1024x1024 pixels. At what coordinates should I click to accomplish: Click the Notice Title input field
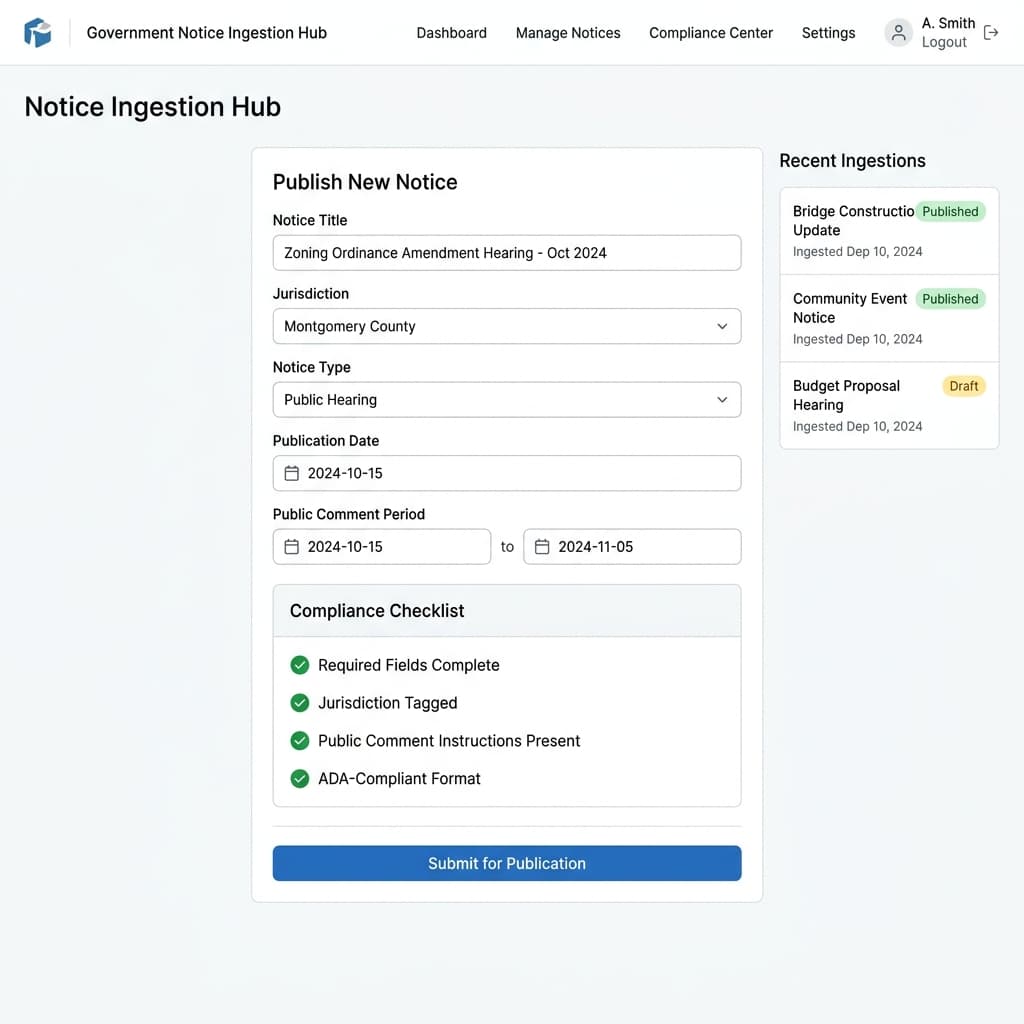coord(506,252)
